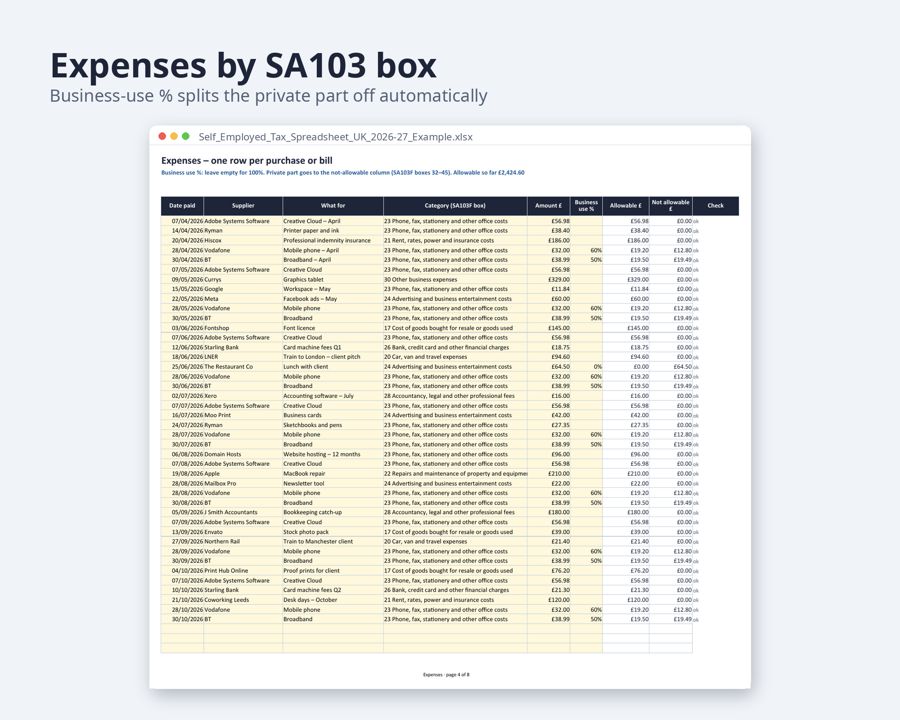900x720 pixels.
Task: Click the 'Xero' supplier cell
Action: [x=243, y=396]
